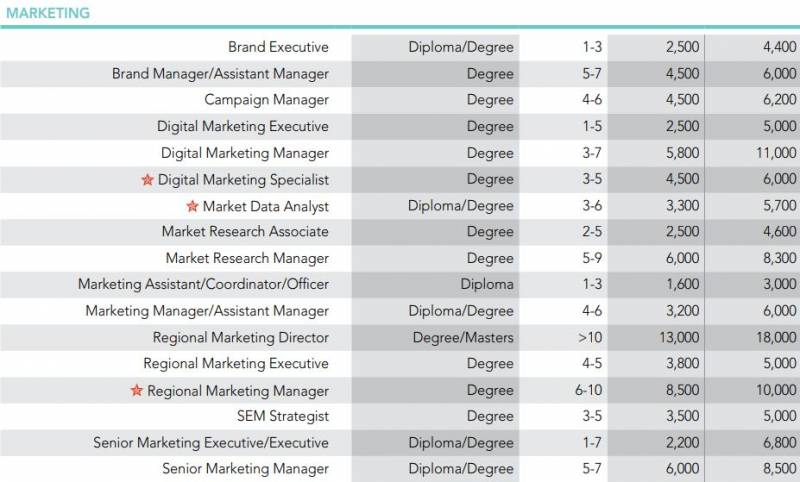
Task: Click the star beside Digital Marketing Specialist
Action: tap(148, 180)
